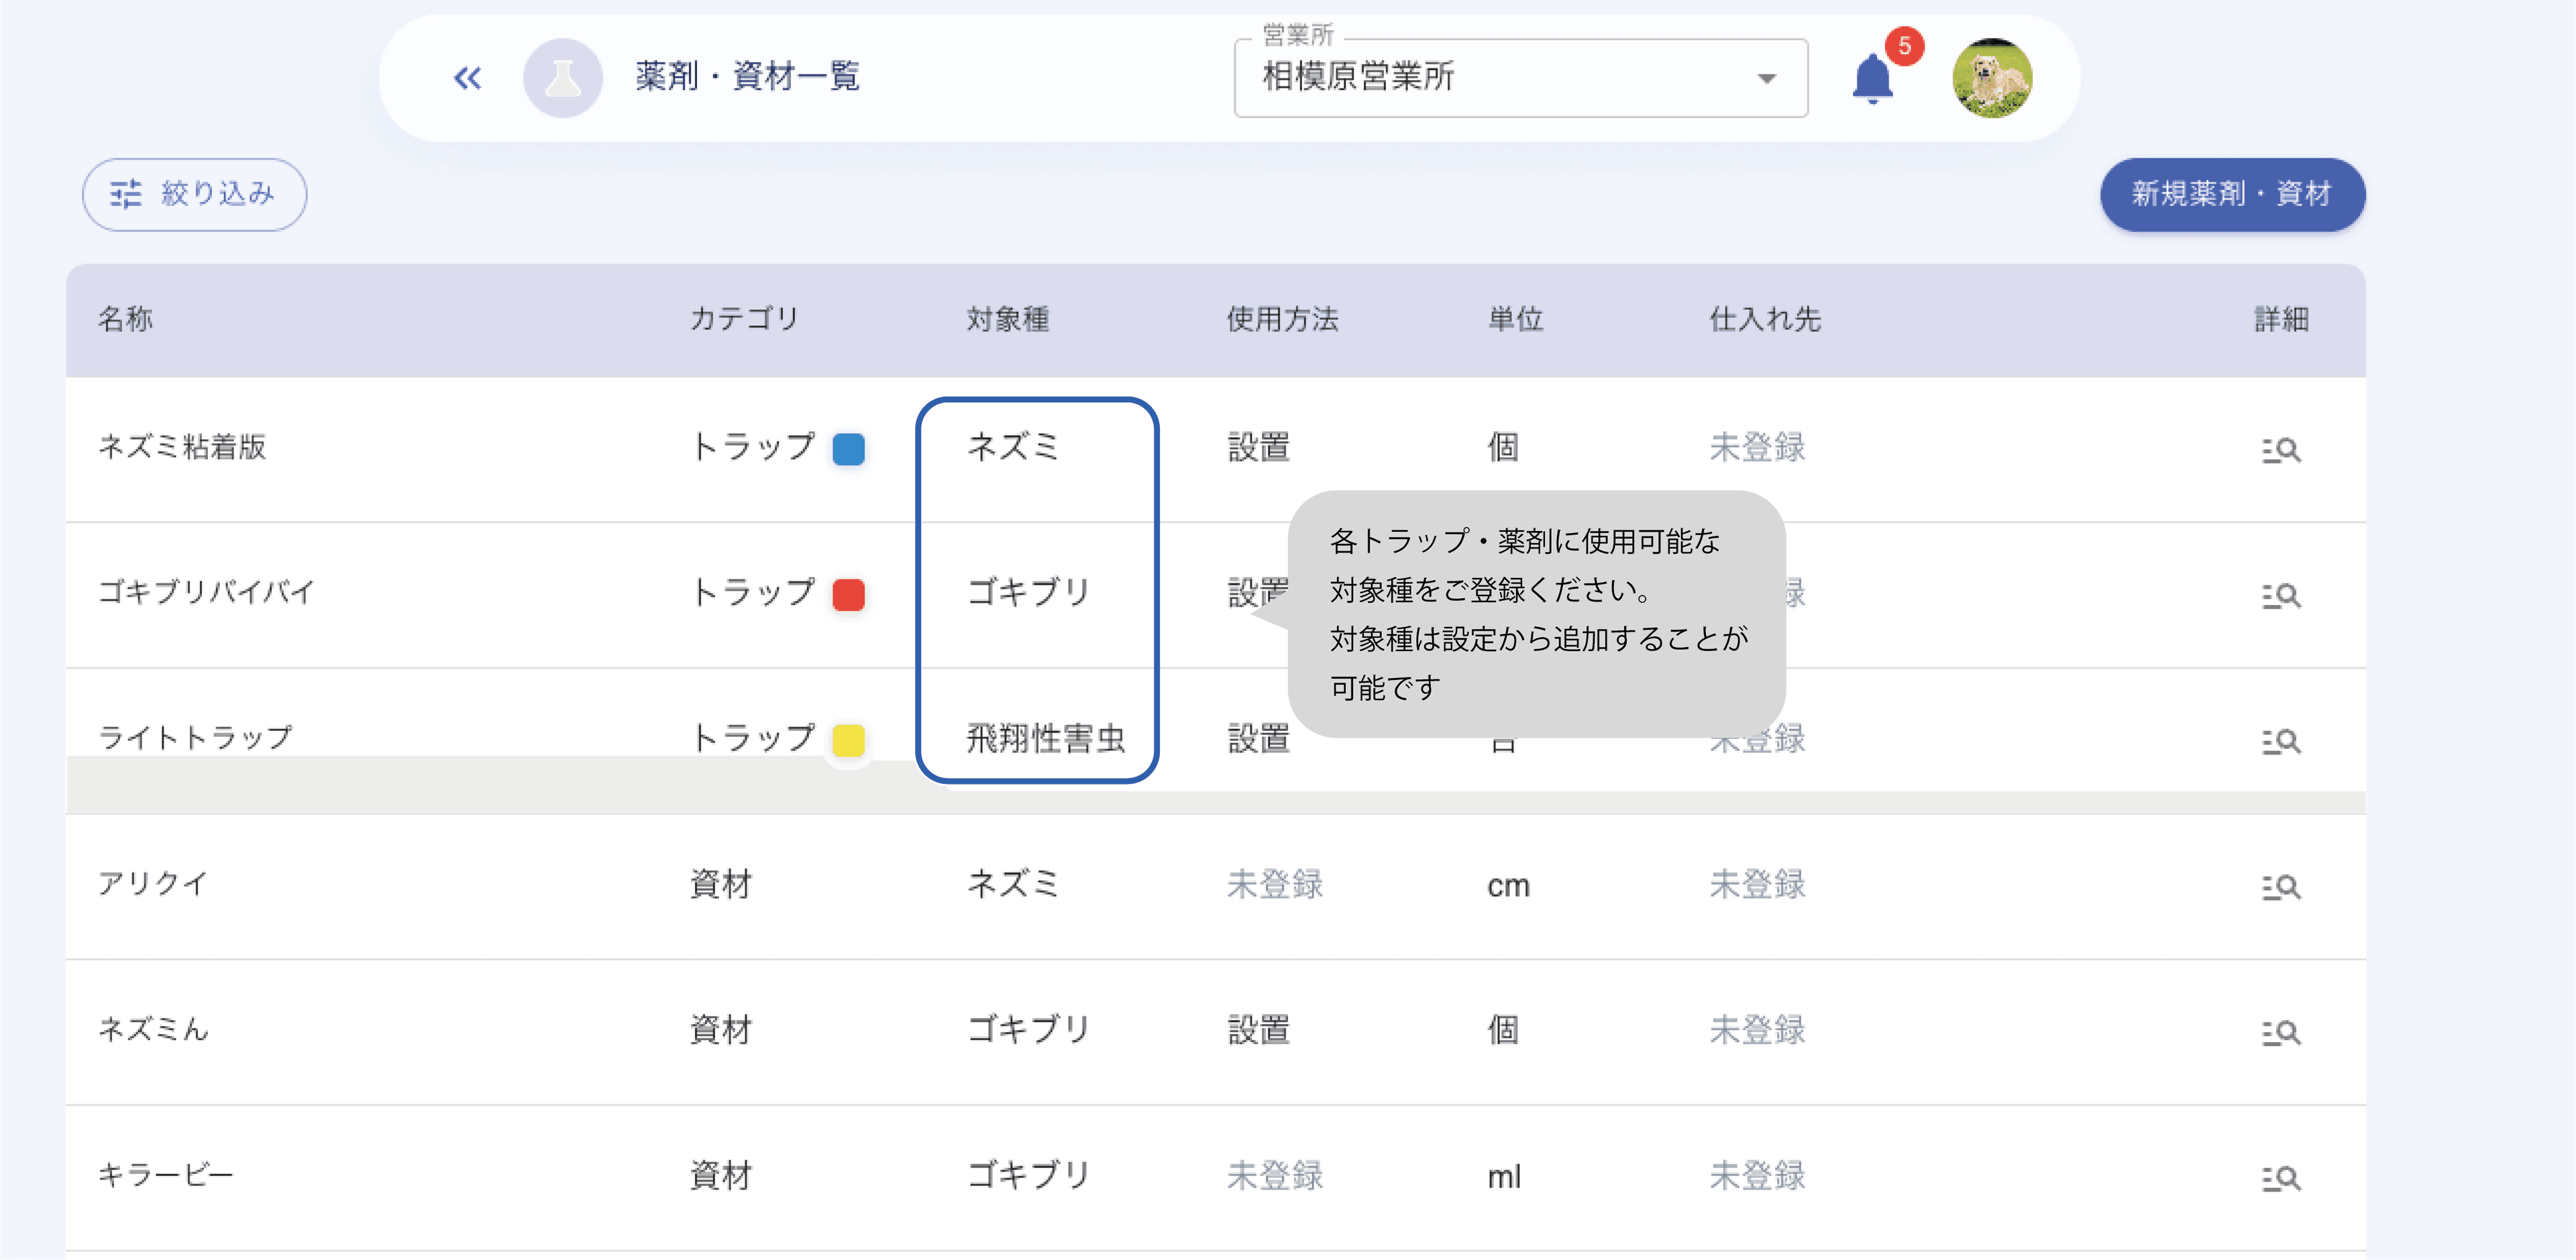This screenshot has height=1260, width=2576.
Task: Click the dropdown arrow next to 相模原営業所
Action: tap(1767, 78)
